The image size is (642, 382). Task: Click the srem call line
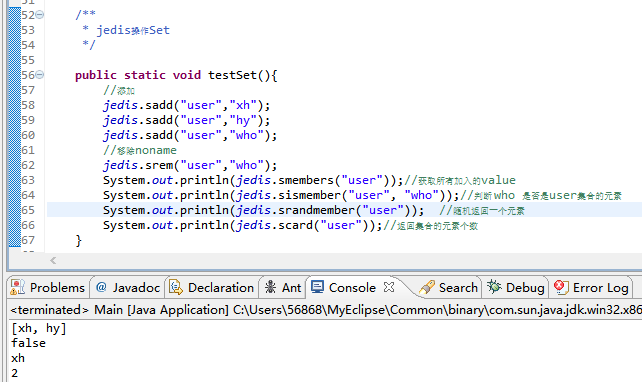click(190, 165)
